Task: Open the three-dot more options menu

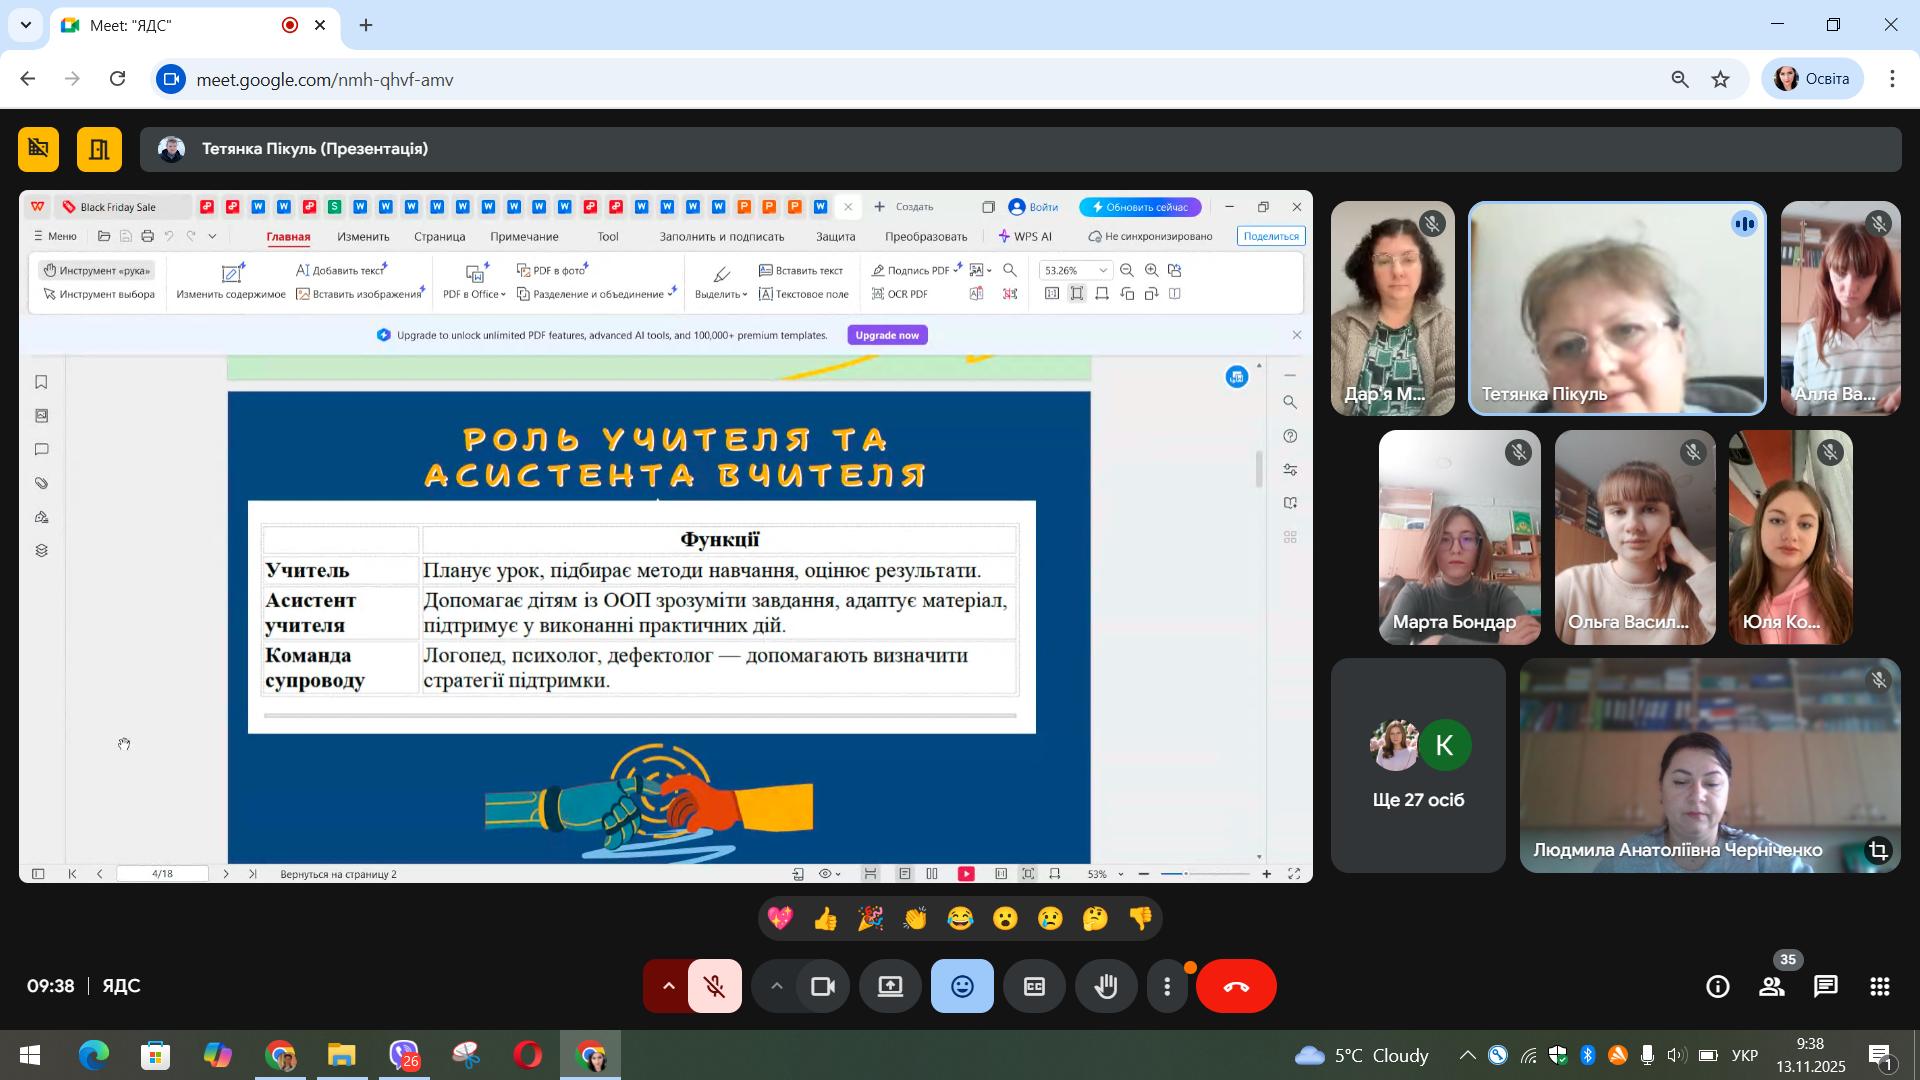Action: point(1167,986)
